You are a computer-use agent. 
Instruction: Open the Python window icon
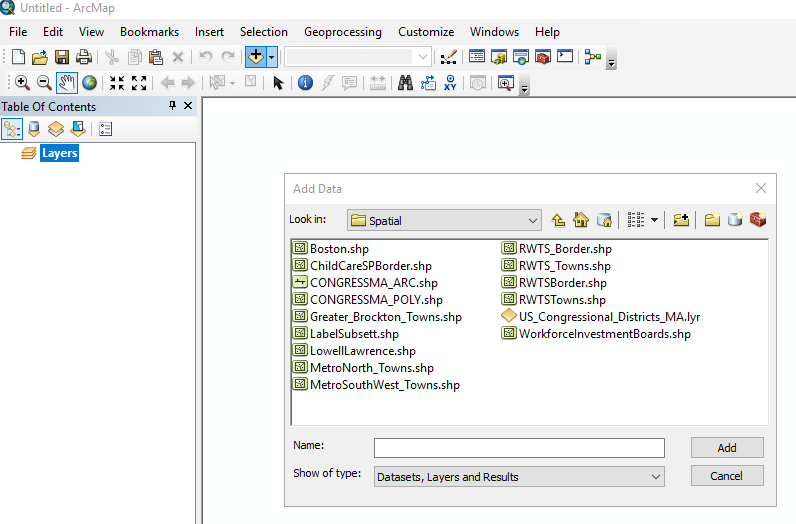coord(565,56)
